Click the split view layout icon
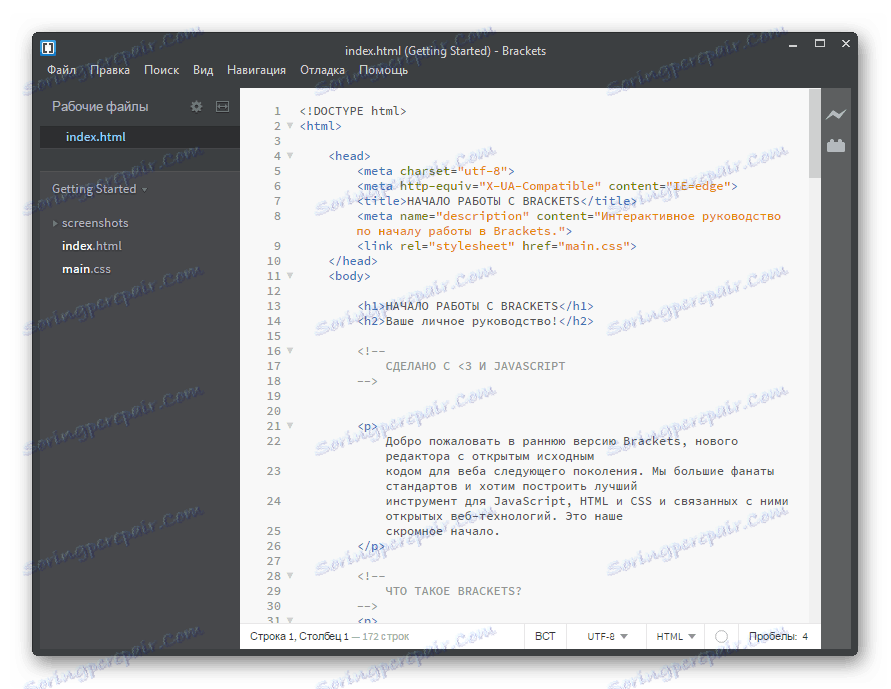891x689 pixels. tap(222, 106)
